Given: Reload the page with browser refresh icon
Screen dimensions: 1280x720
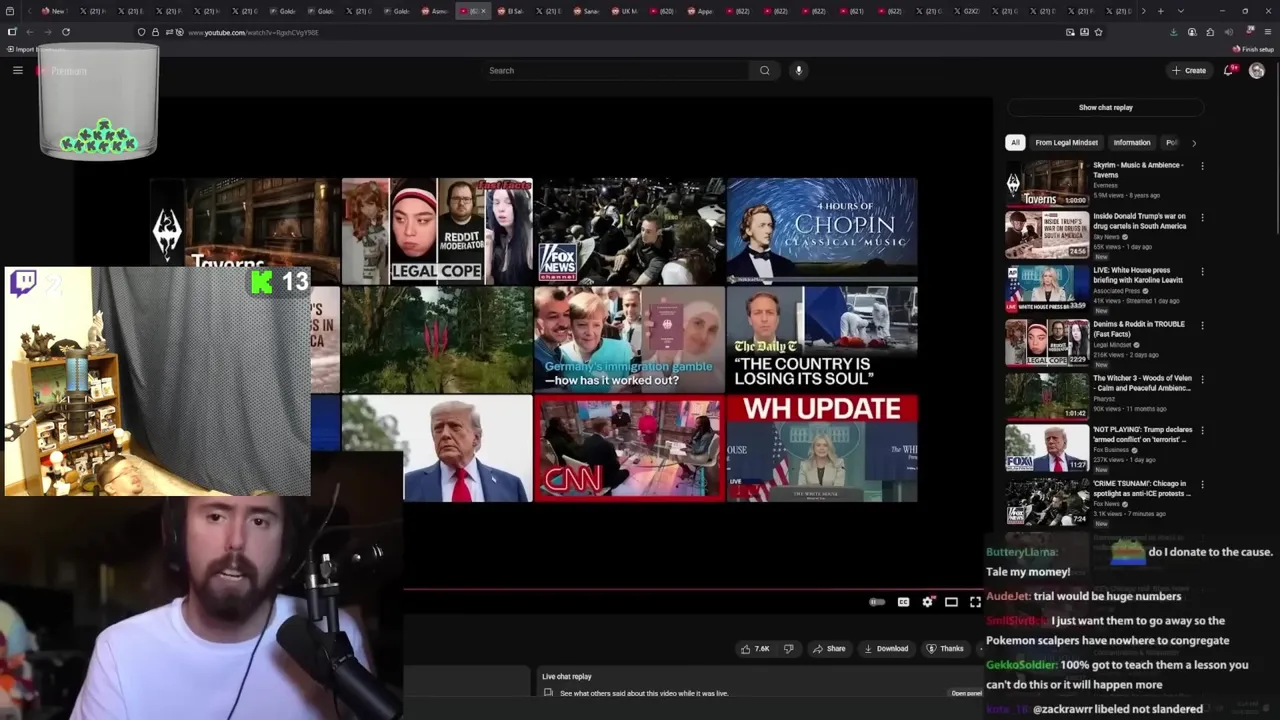Looking at the screenshot, I should tap(66, 32).
